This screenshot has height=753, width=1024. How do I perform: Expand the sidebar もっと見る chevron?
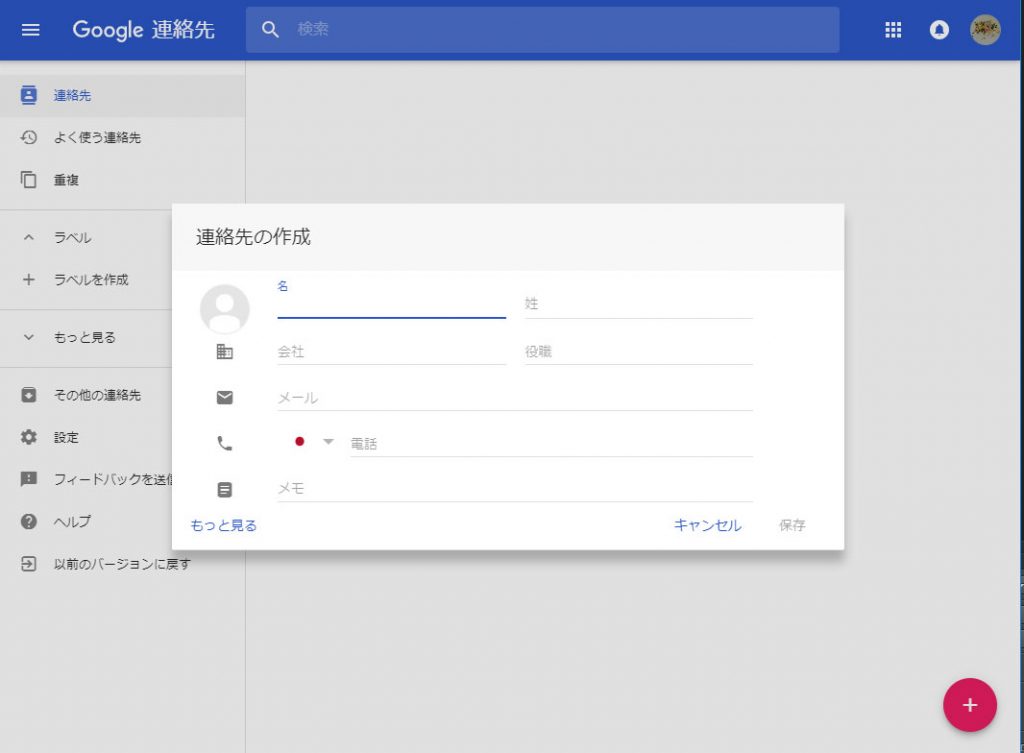coord(29,337)
